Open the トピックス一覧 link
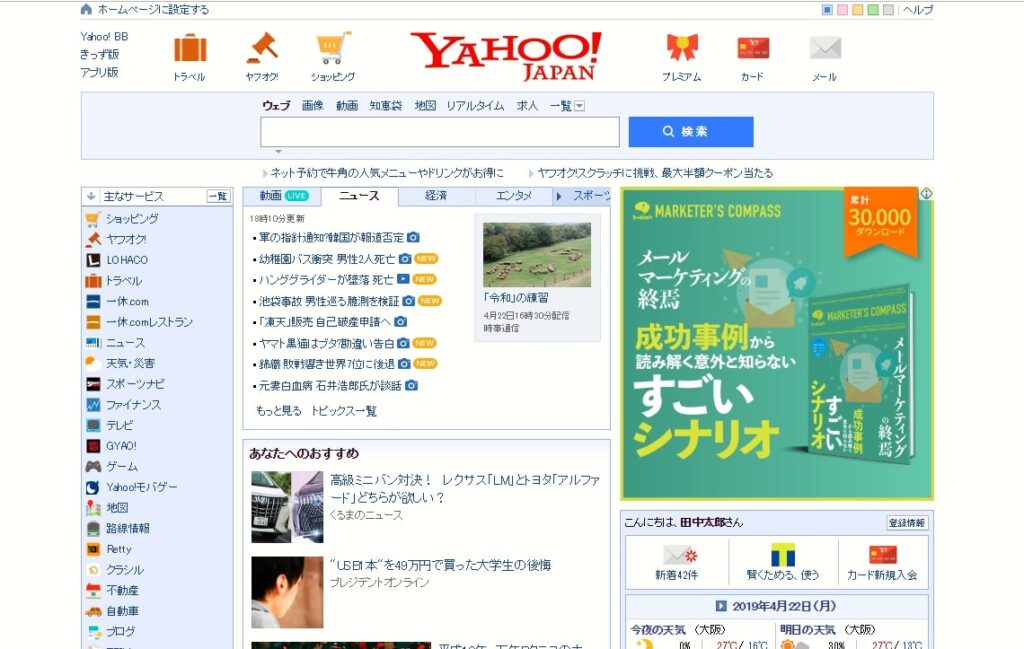The width and height of the screenshot is (1024, 649). coord(344,411)
